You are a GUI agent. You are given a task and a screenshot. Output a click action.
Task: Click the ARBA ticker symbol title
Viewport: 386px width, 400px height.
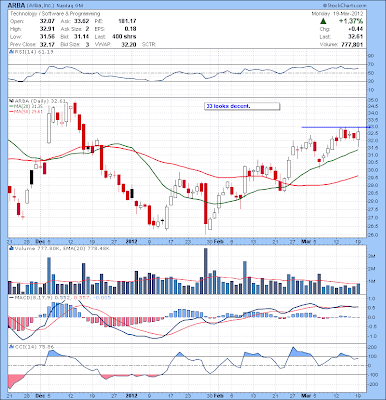point(16,6)
